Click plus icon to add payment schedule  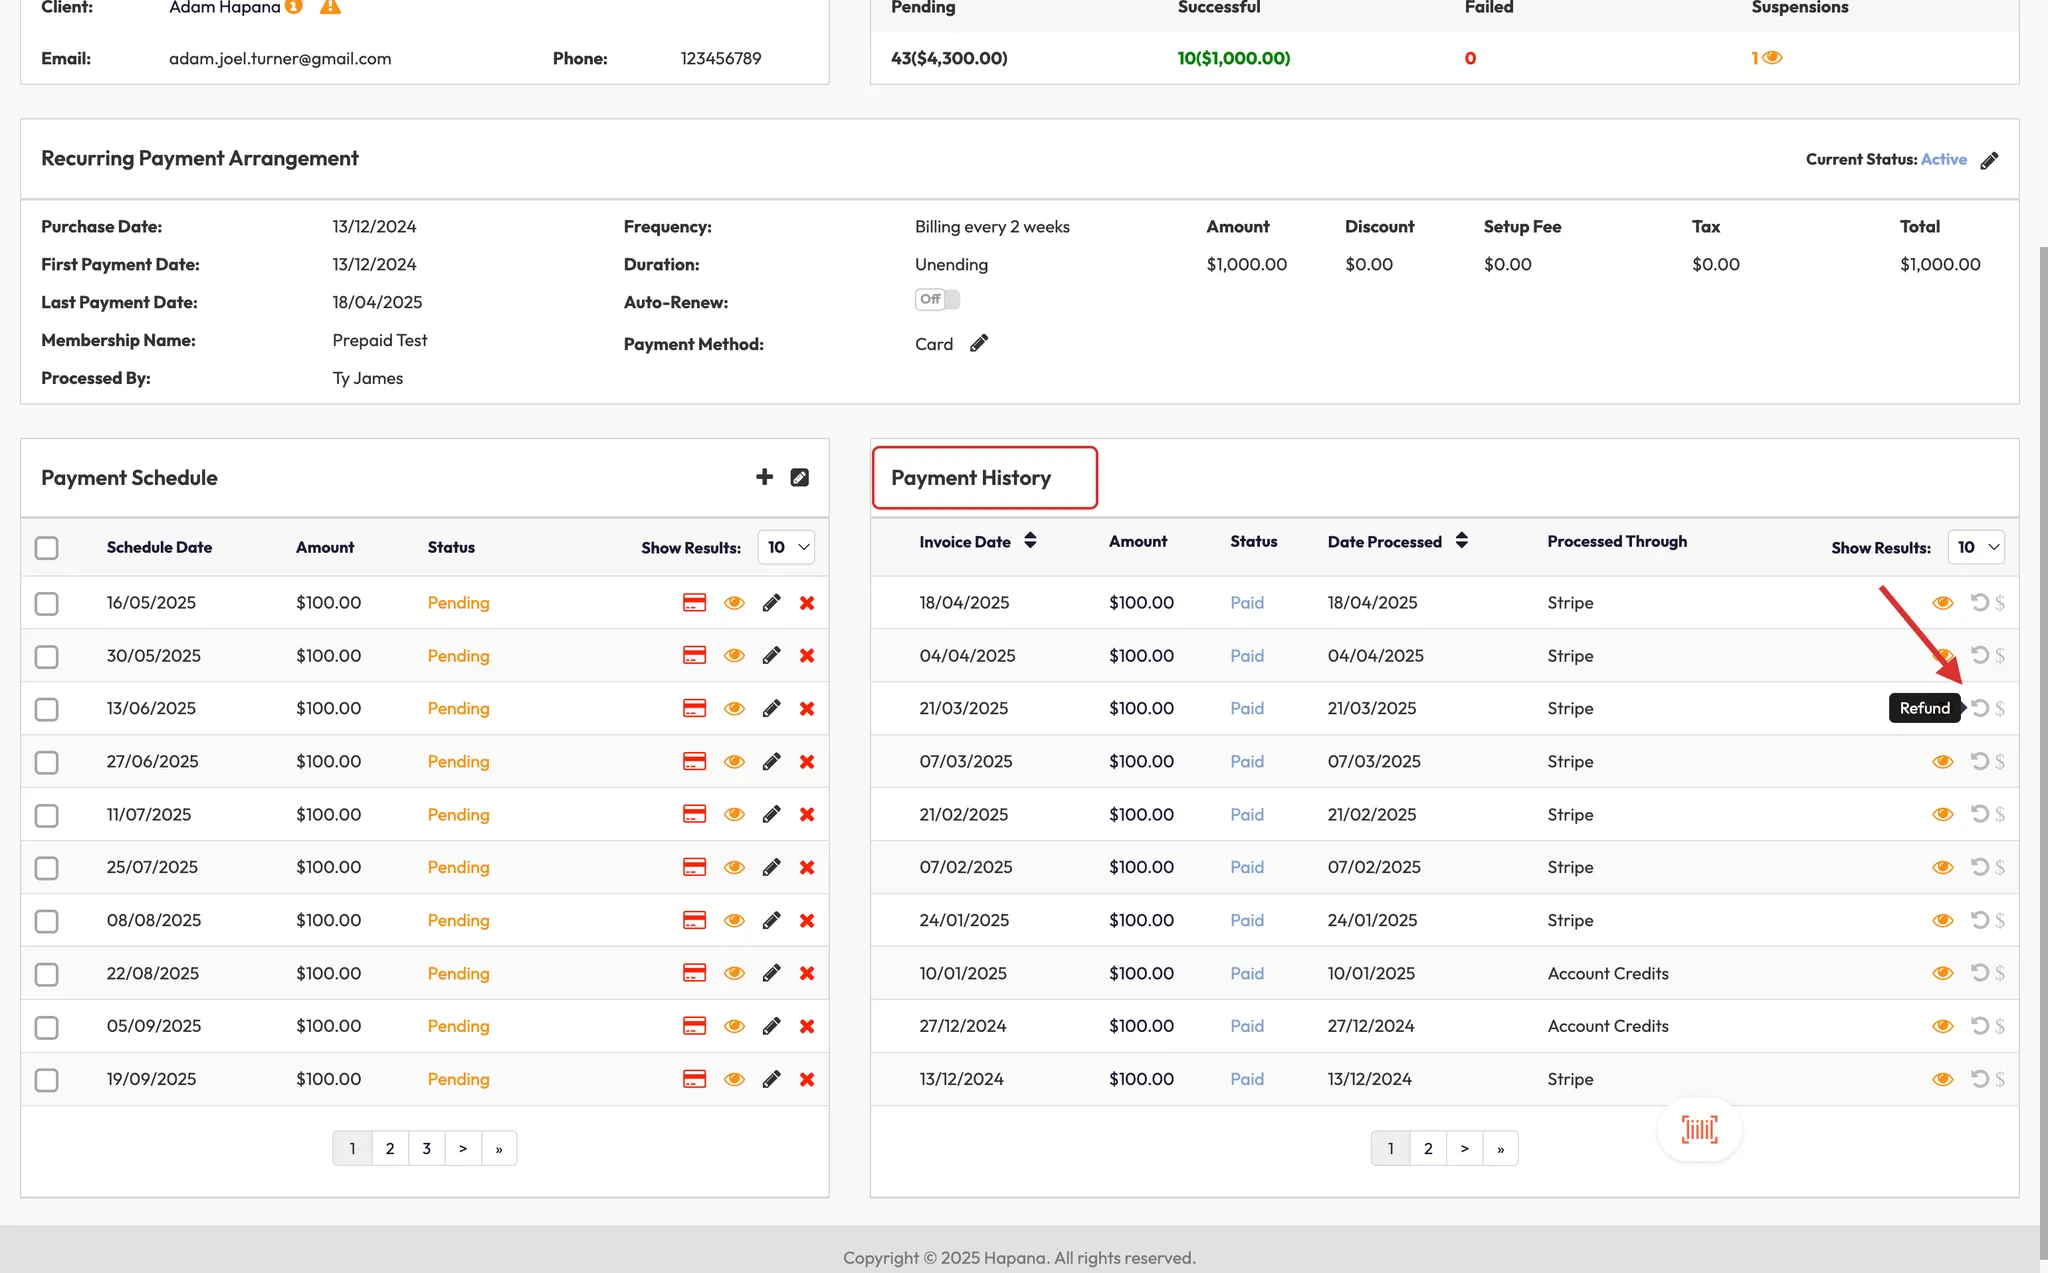(x=764, y=477)
